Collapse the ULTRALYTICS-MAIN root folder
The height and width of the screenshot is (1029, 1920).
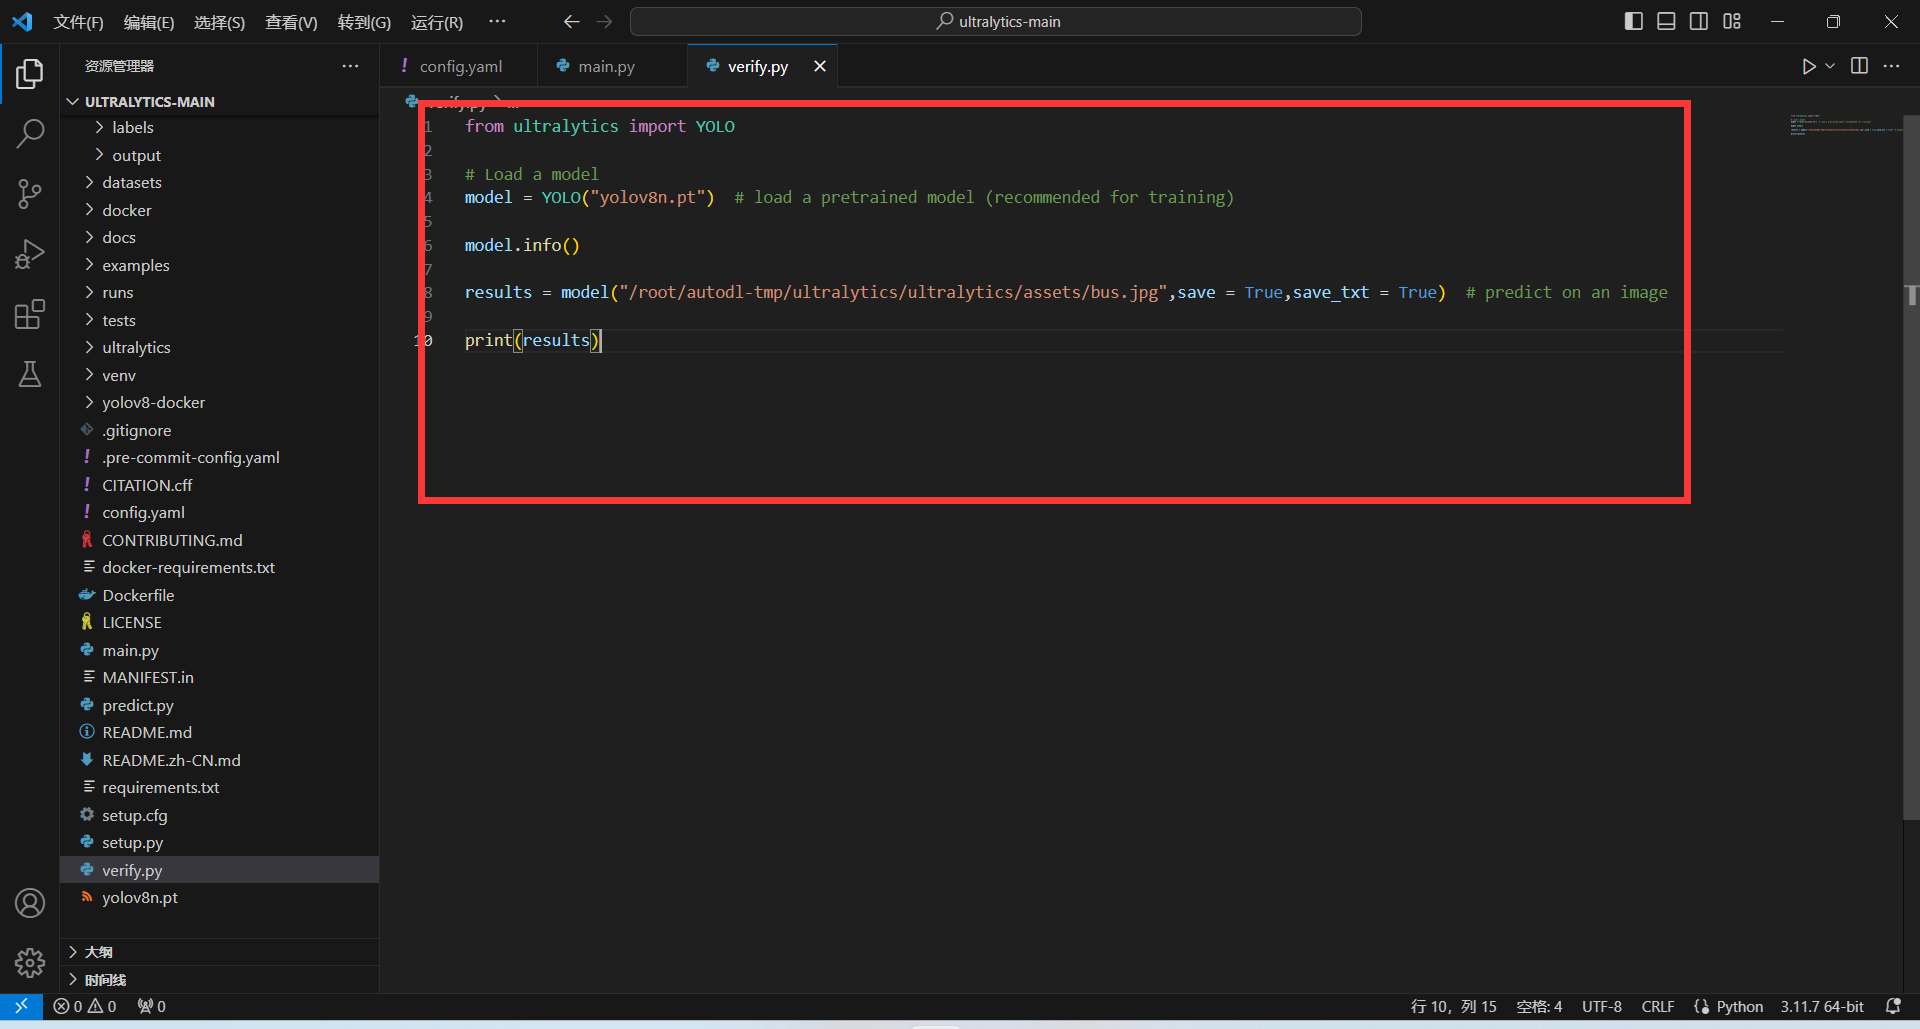click(x=220, y=101)
